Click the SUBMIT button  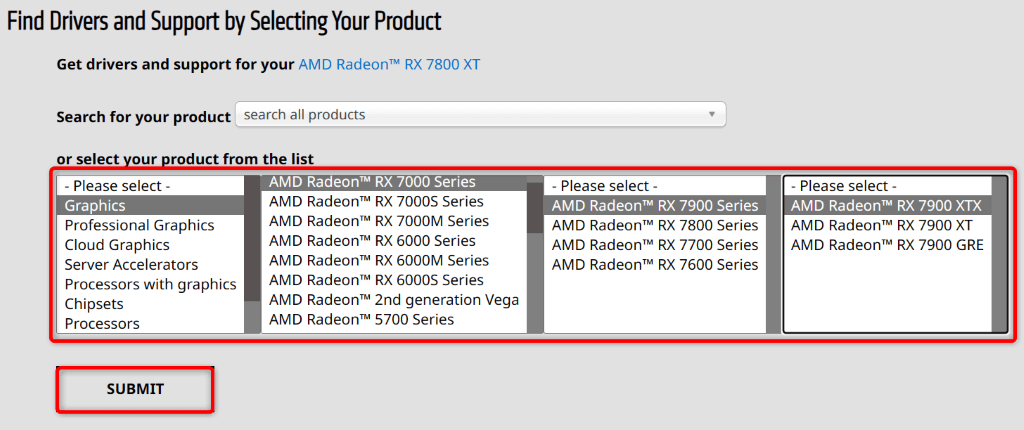(x=135, y=389)
